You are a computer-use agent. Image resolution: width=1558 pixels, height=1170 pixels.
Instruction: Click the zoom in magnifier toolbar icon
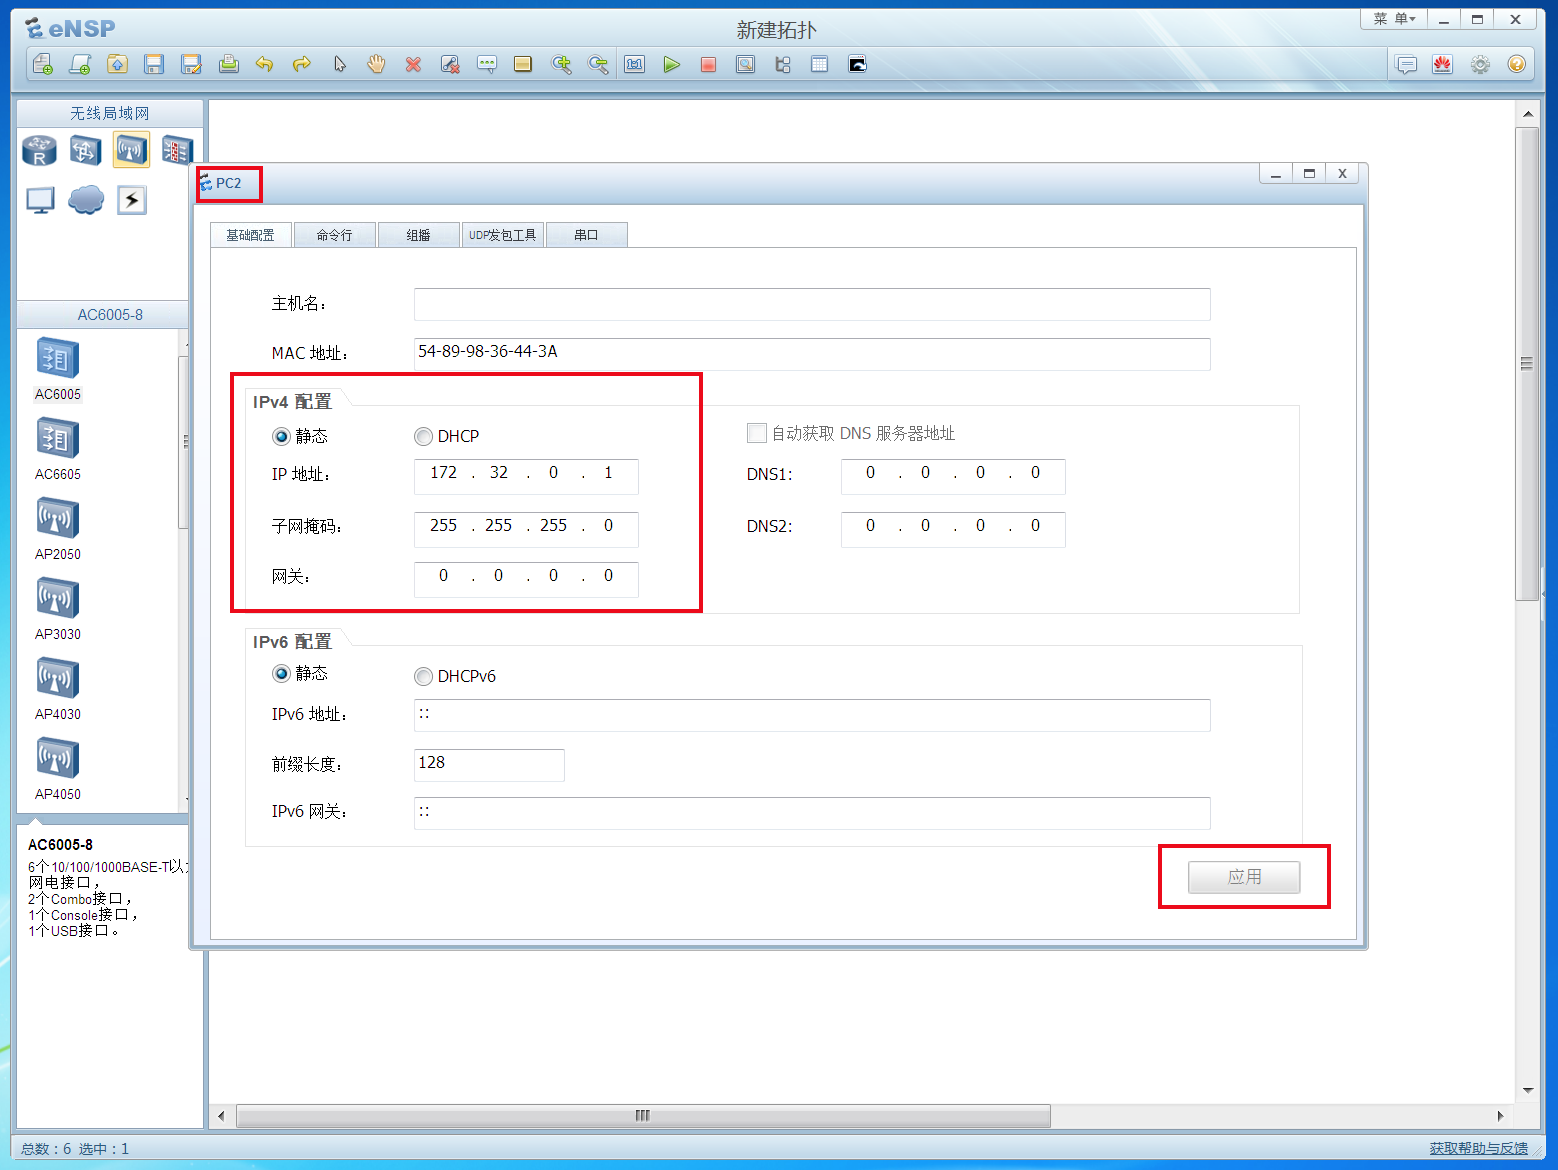[562, 65]
